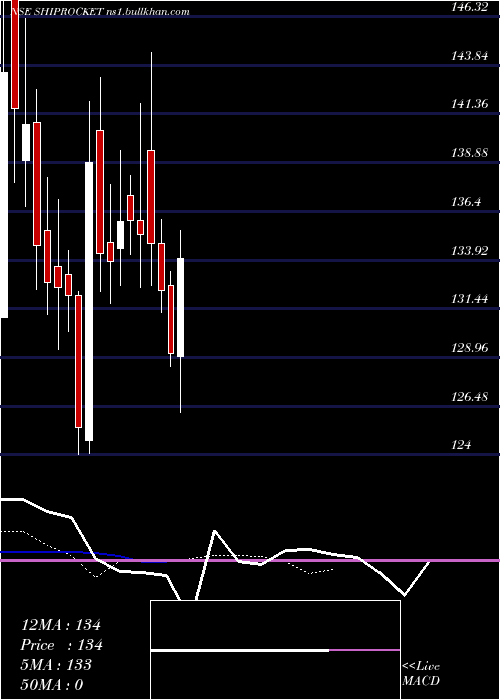Viewport: 500px width, 700px height.
Task: Click the 124 price axis label
Action: (x=461, y=445)
